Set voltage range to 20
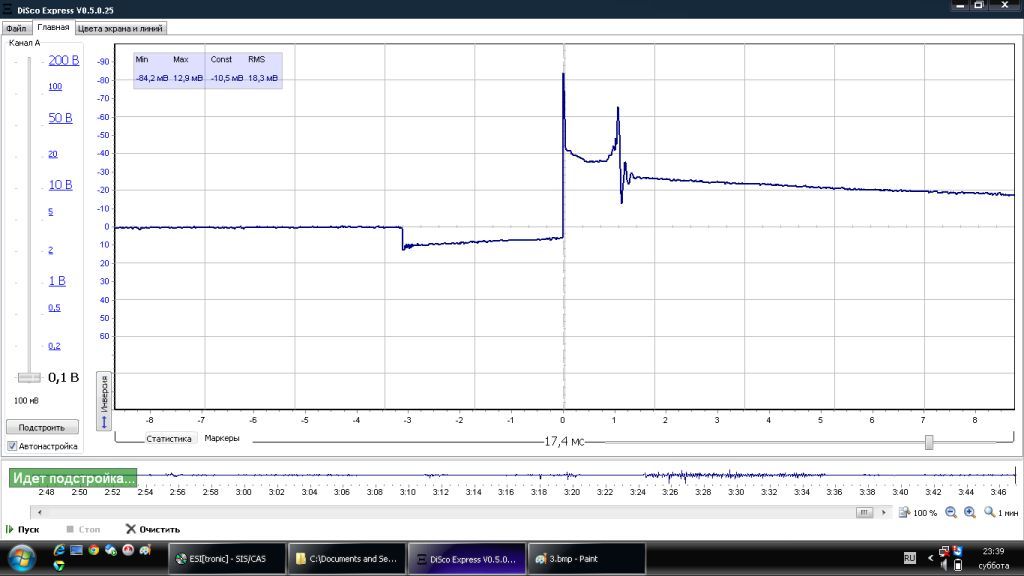The width and height of the screenshot is (1024, 576). pyautogui.click(x=53, y=154)
